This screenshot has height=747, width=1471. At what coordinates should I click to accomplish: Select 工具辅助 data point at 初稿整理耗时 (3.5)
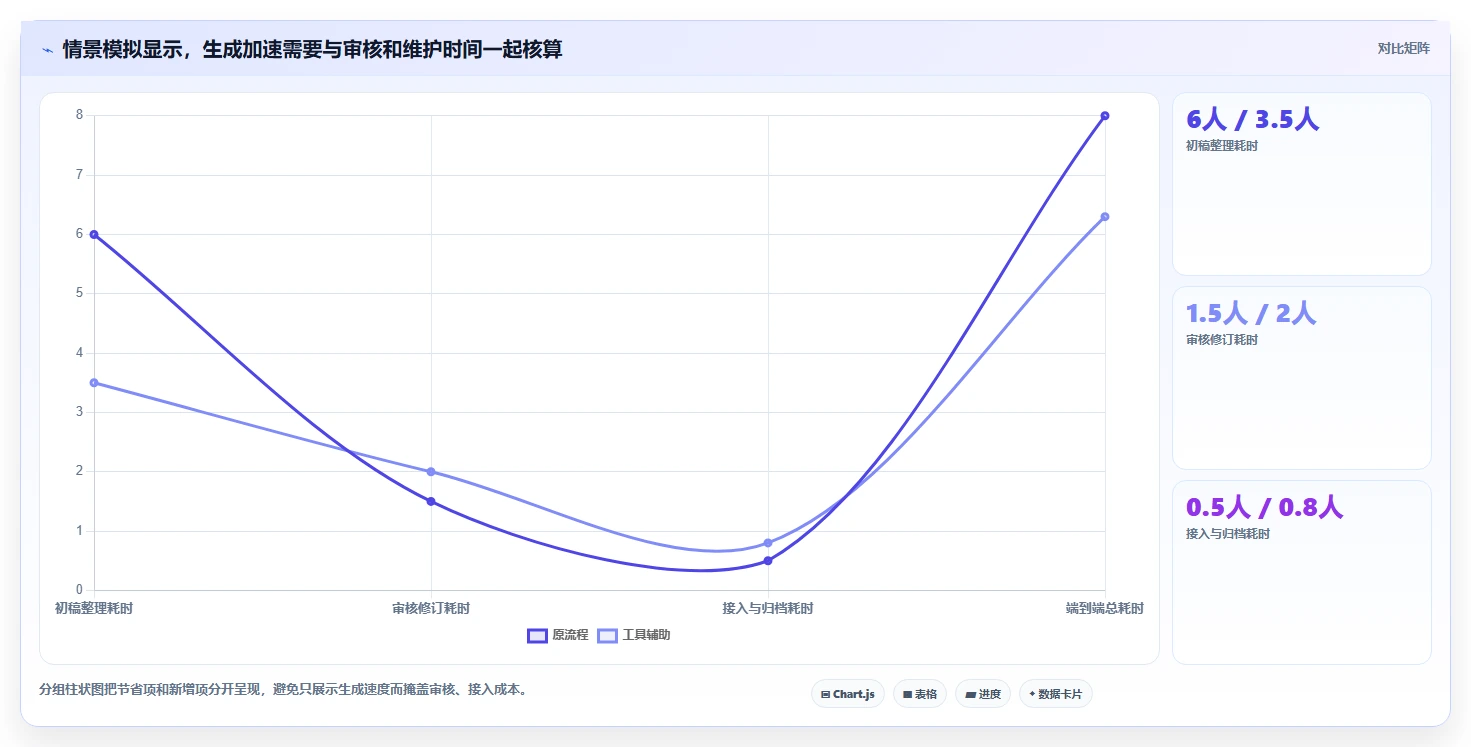[94, 383]
